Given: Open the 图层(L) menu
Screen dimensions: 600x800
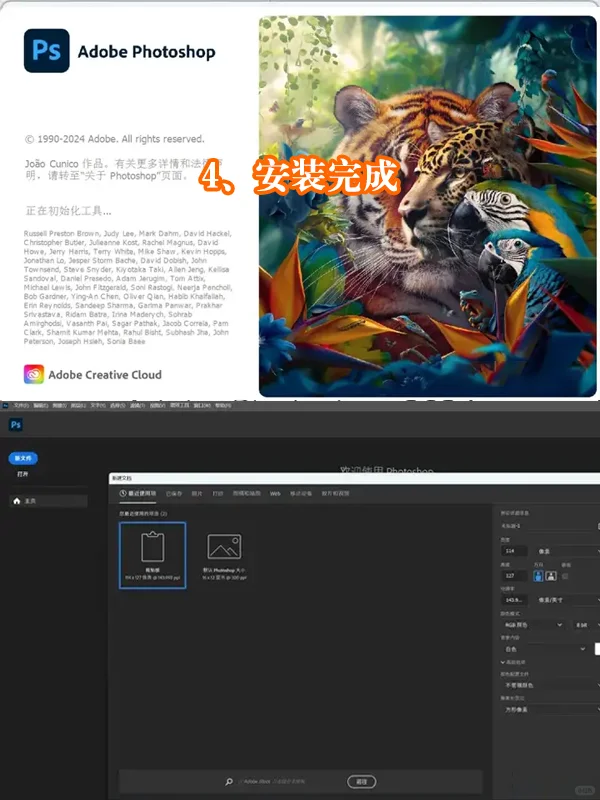Looking at the screenshot, I should 78,406.
